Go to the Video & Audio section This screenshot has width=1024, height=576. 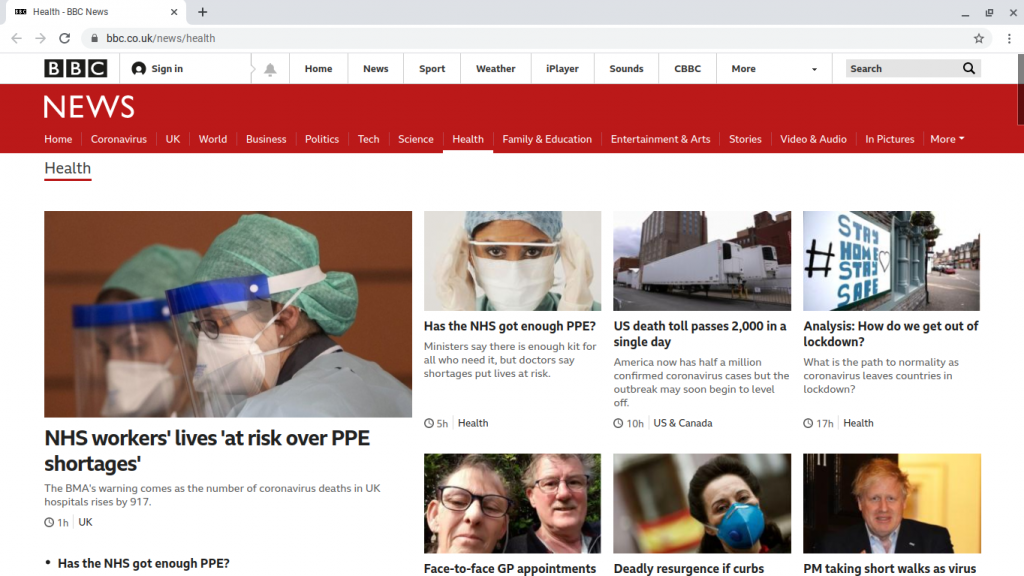click(813, 139)
